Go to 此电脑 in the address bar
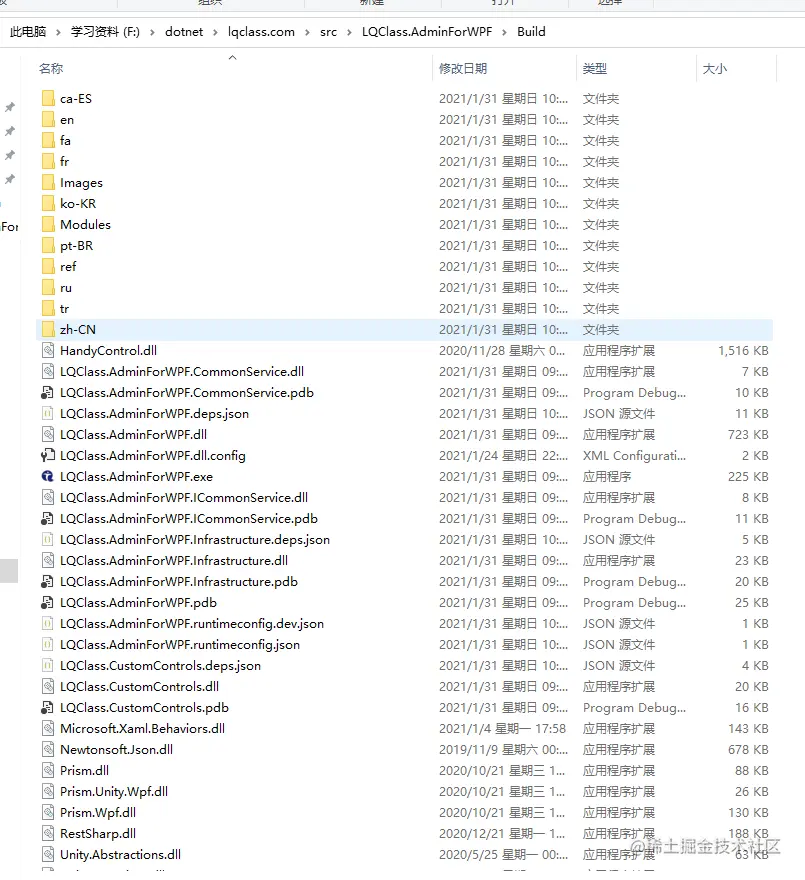Viewport: 805px width, 880px height. click(x=28, y=31)
